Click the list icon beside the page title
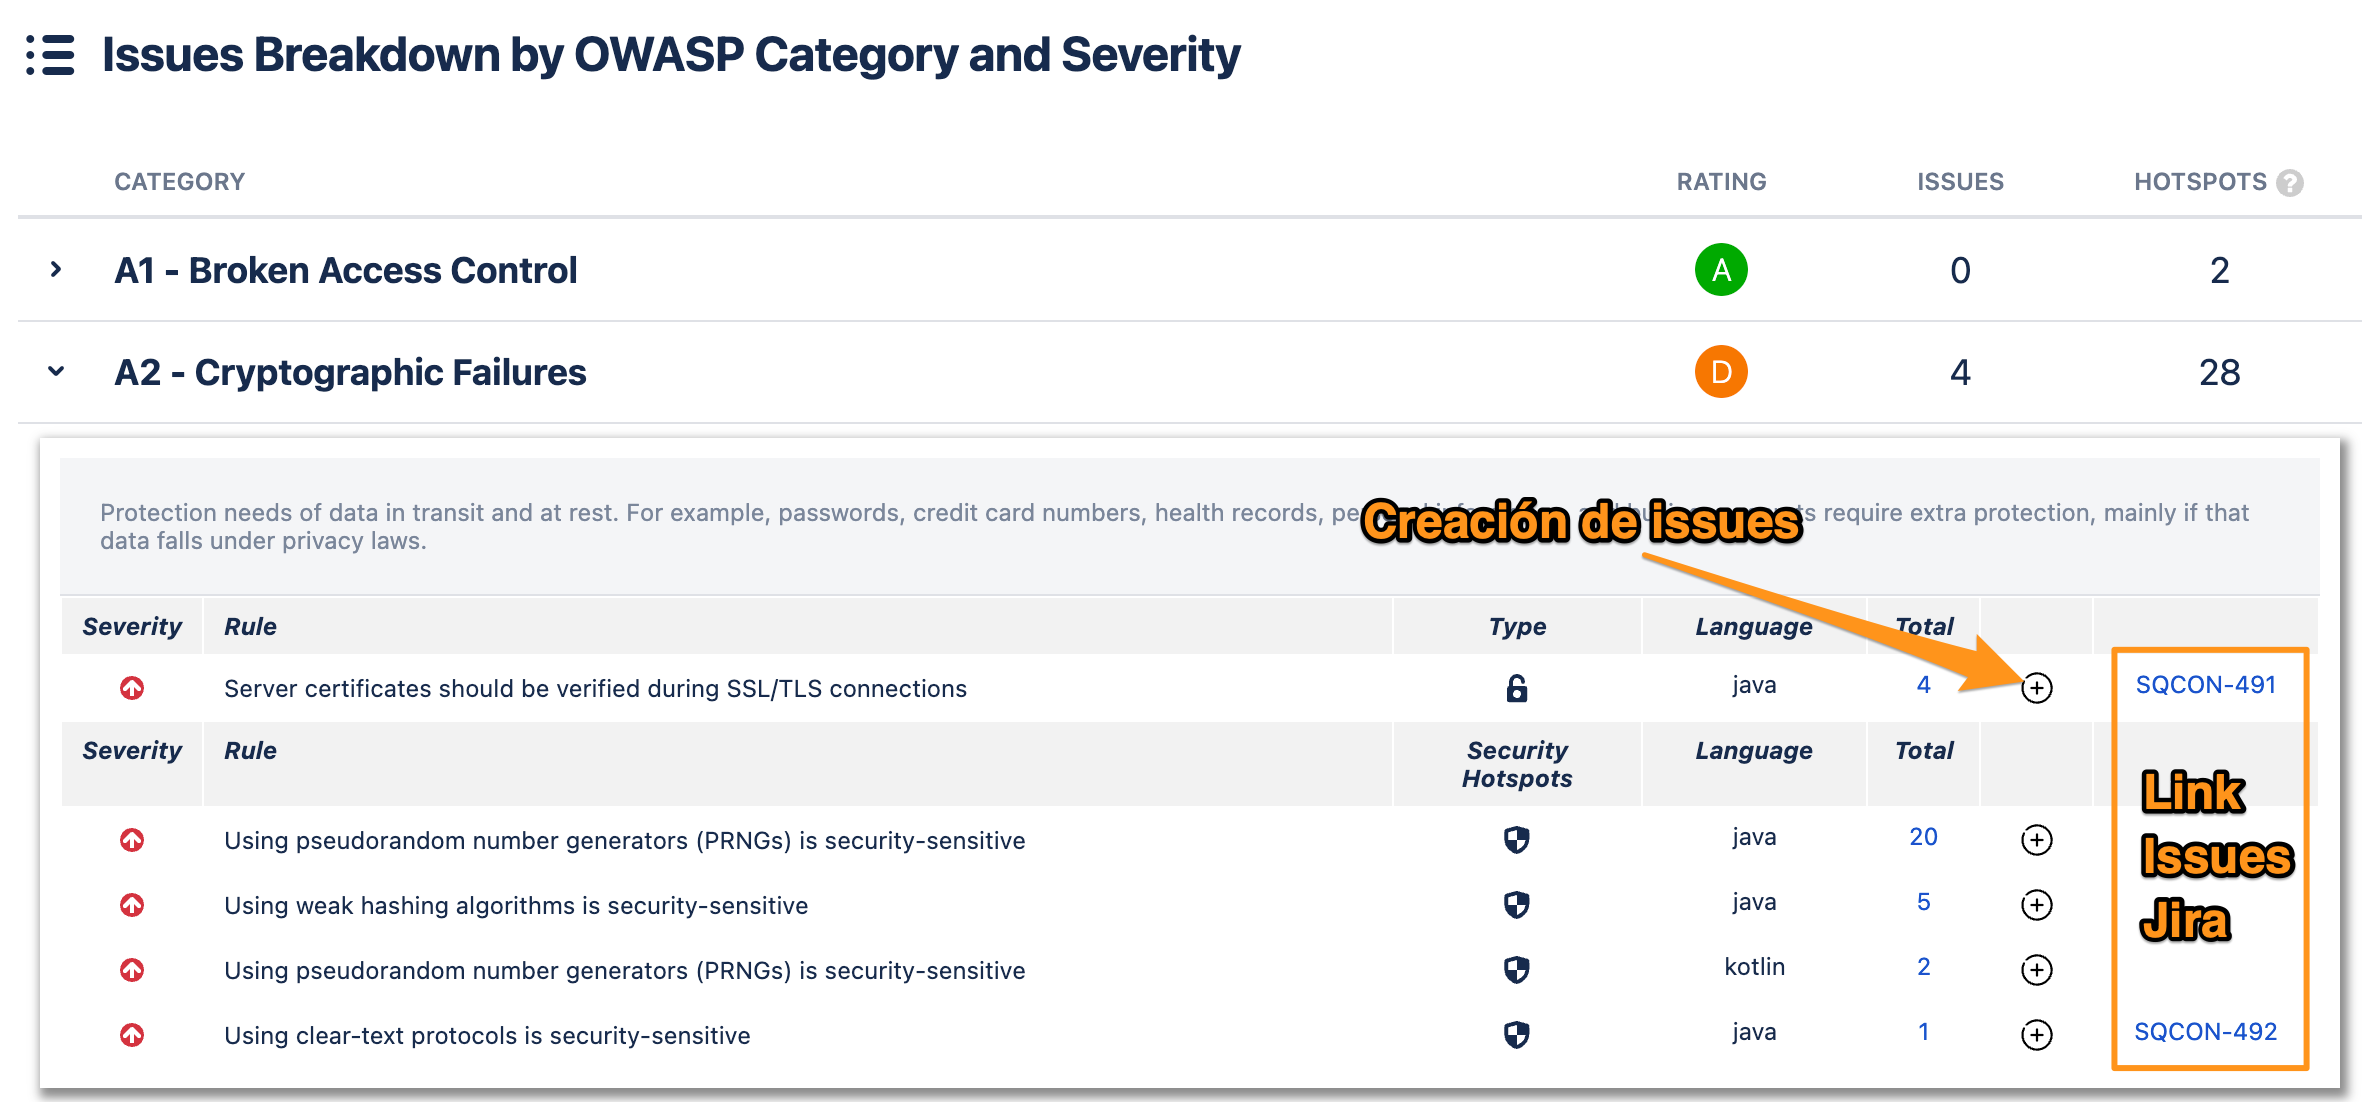The width and height of the screenshot is (2368, 1102). click(x=51, y=55)
